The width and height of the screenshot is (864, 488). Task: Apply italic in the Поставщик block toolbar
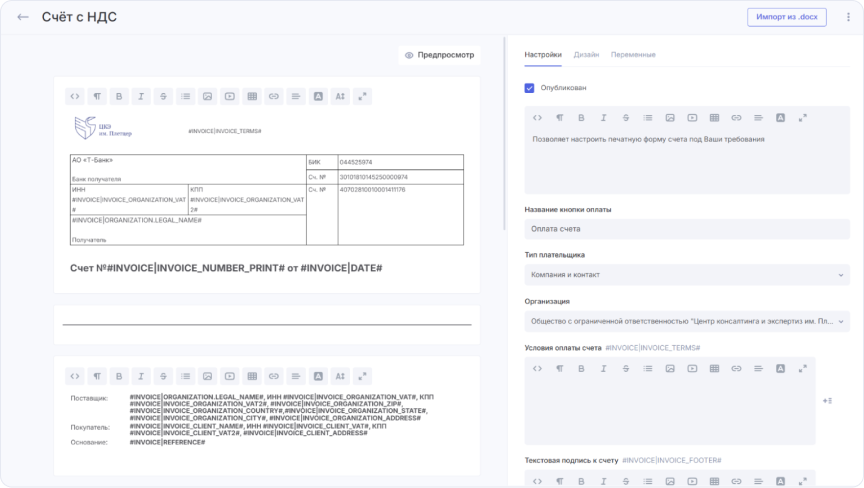click(141, 376)
